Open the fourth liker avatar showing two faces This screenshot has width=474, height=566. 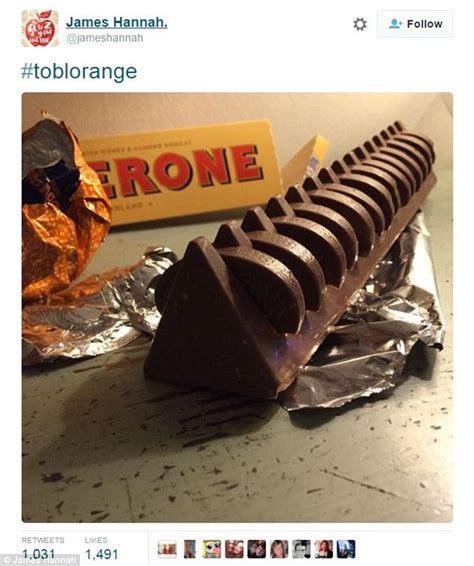(x=234, y=549)
